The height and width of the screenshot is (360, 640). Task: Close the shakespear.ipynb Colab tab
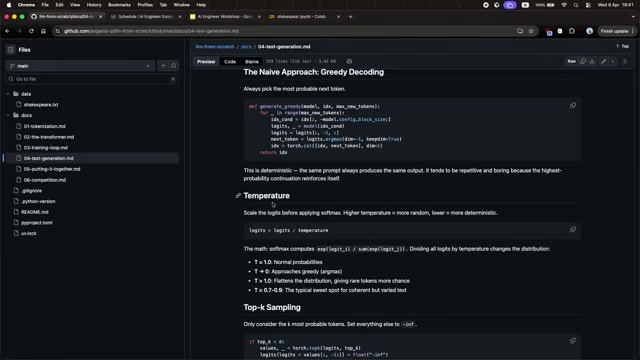tap(338, 17)
